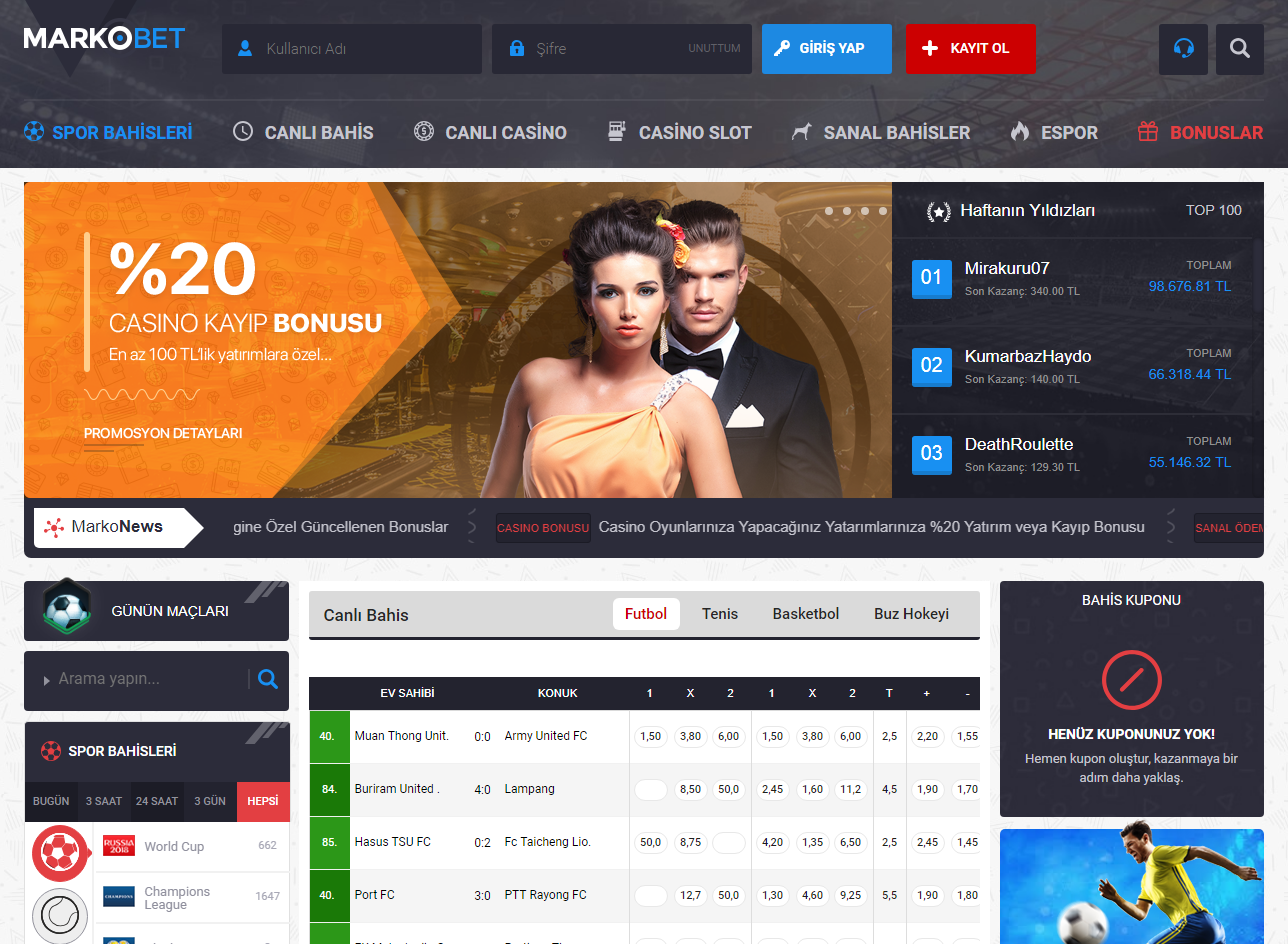Screen dimensions: 1288x944
Task: Open the World Cup league row
Action: click(191, 846)
